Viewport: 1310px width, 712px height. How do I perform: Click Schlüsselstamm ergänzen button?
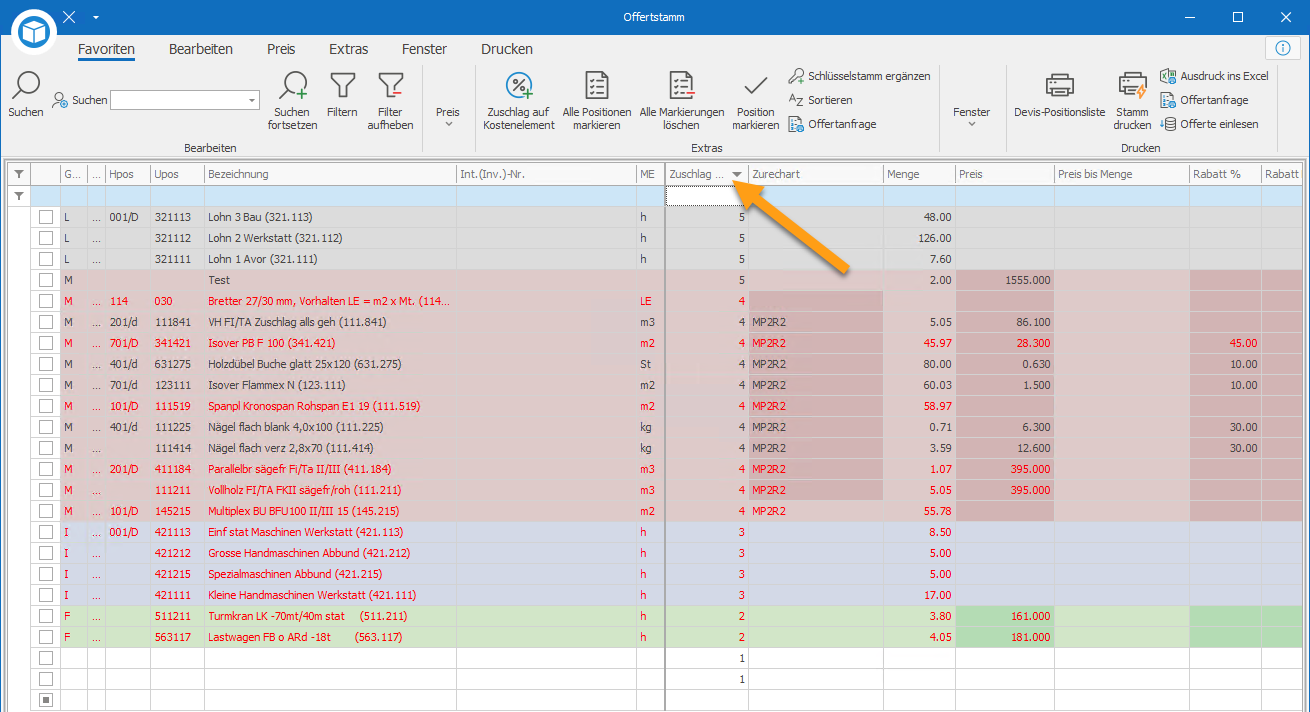point(860,76)
